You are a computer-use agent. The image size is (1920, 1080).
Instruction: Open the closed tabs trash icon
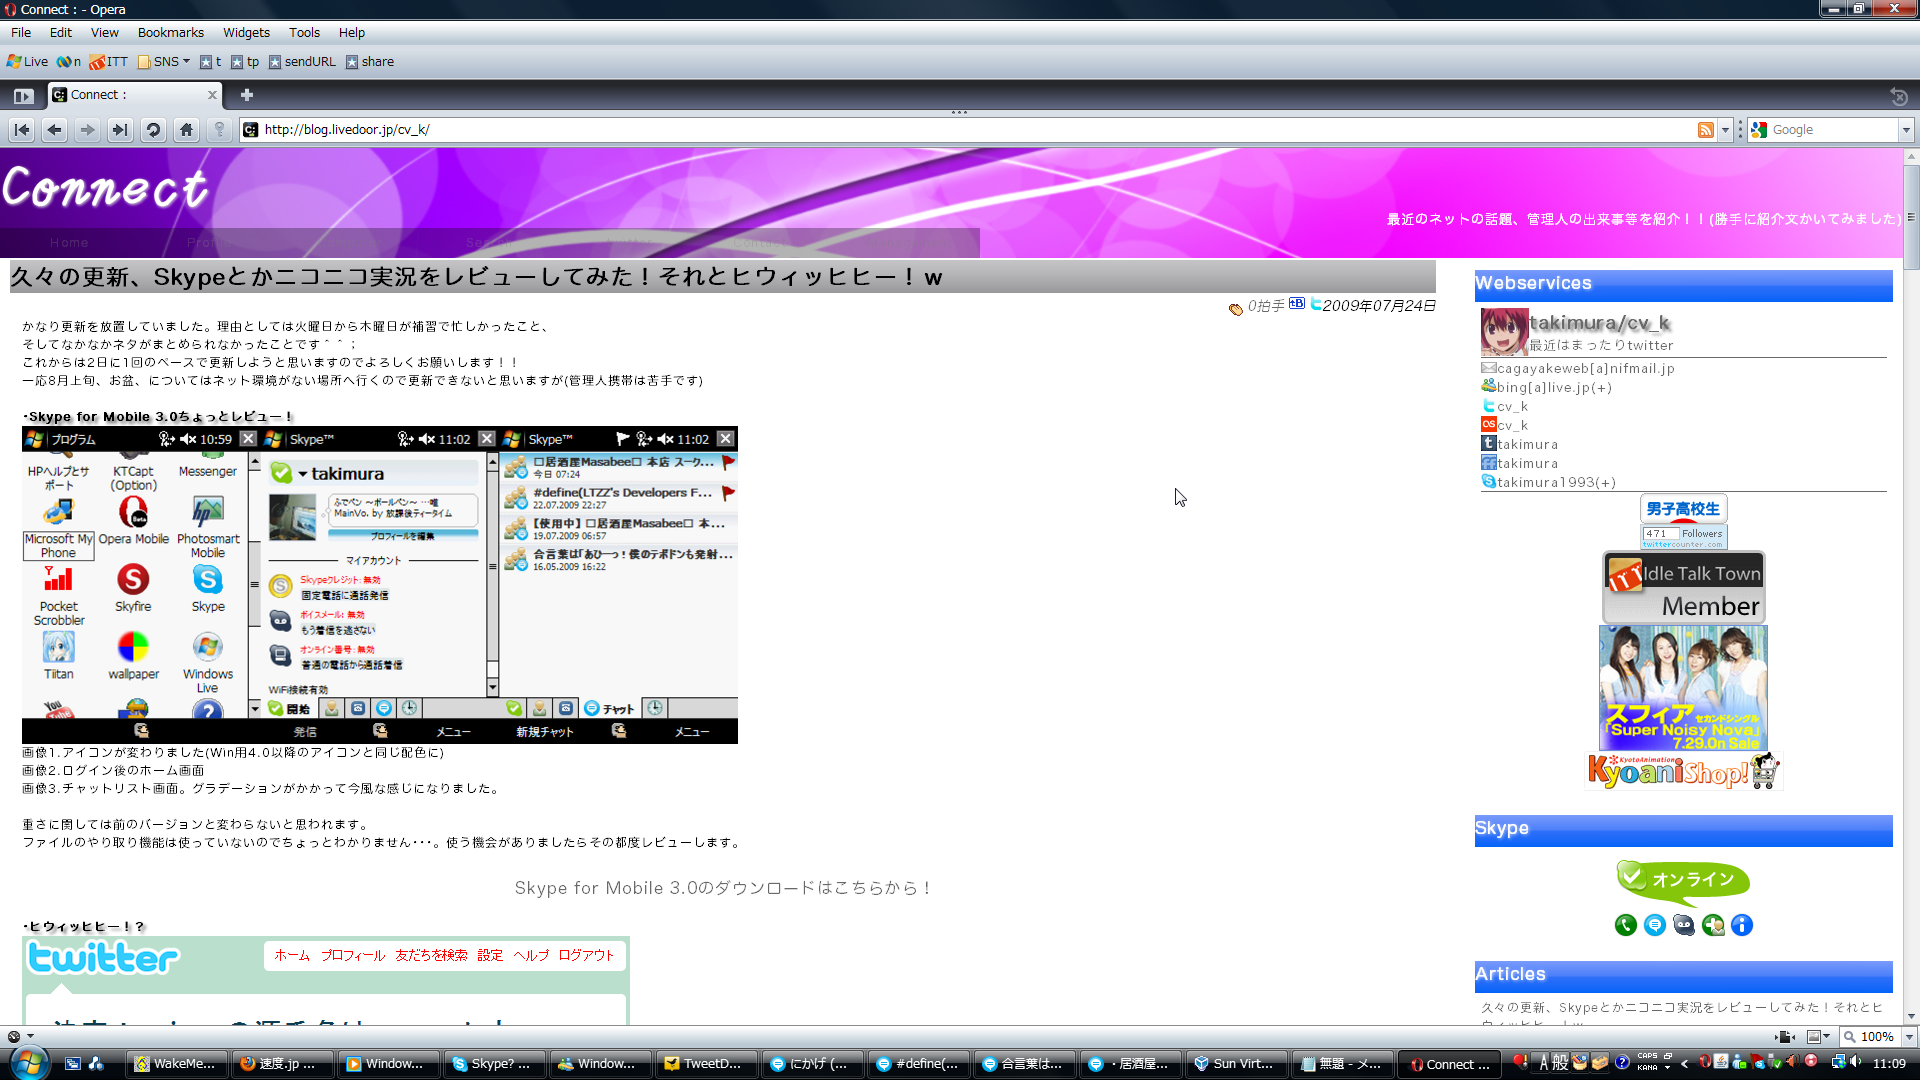pyautogui.click(x=1899, y=97)
